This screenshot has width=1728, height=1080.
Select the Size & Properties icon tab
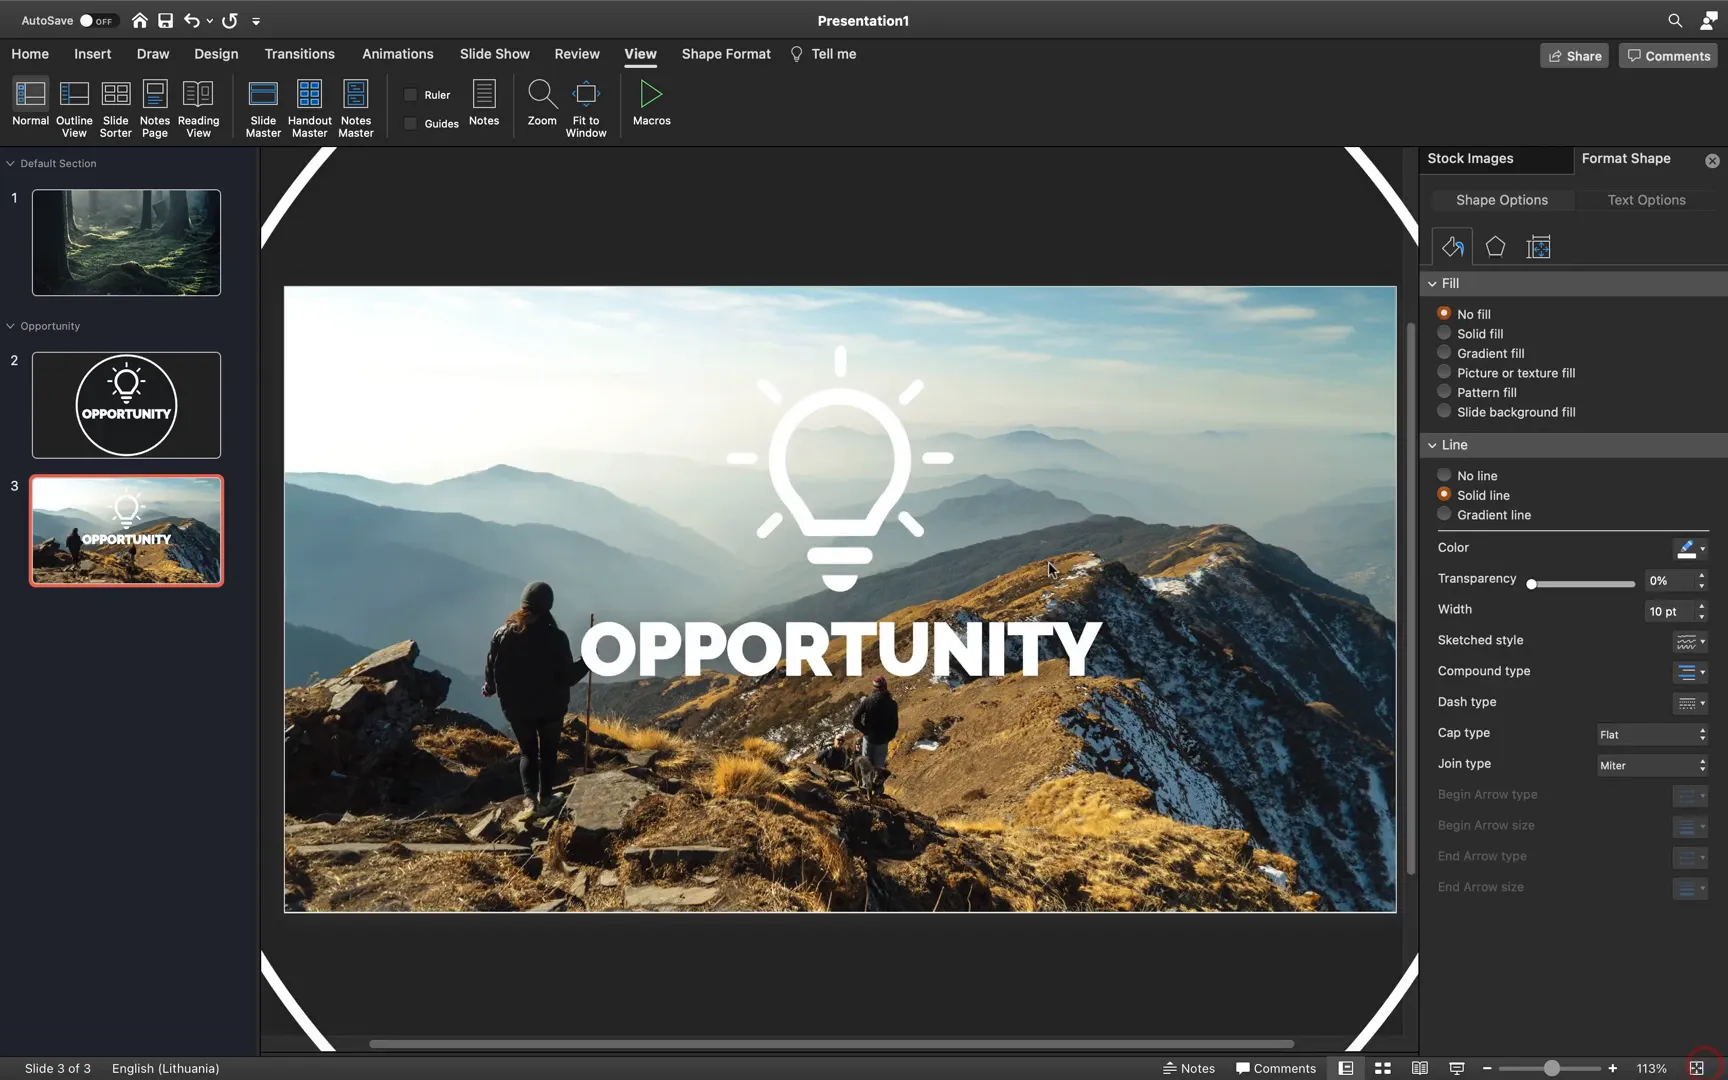(1538, 246)
